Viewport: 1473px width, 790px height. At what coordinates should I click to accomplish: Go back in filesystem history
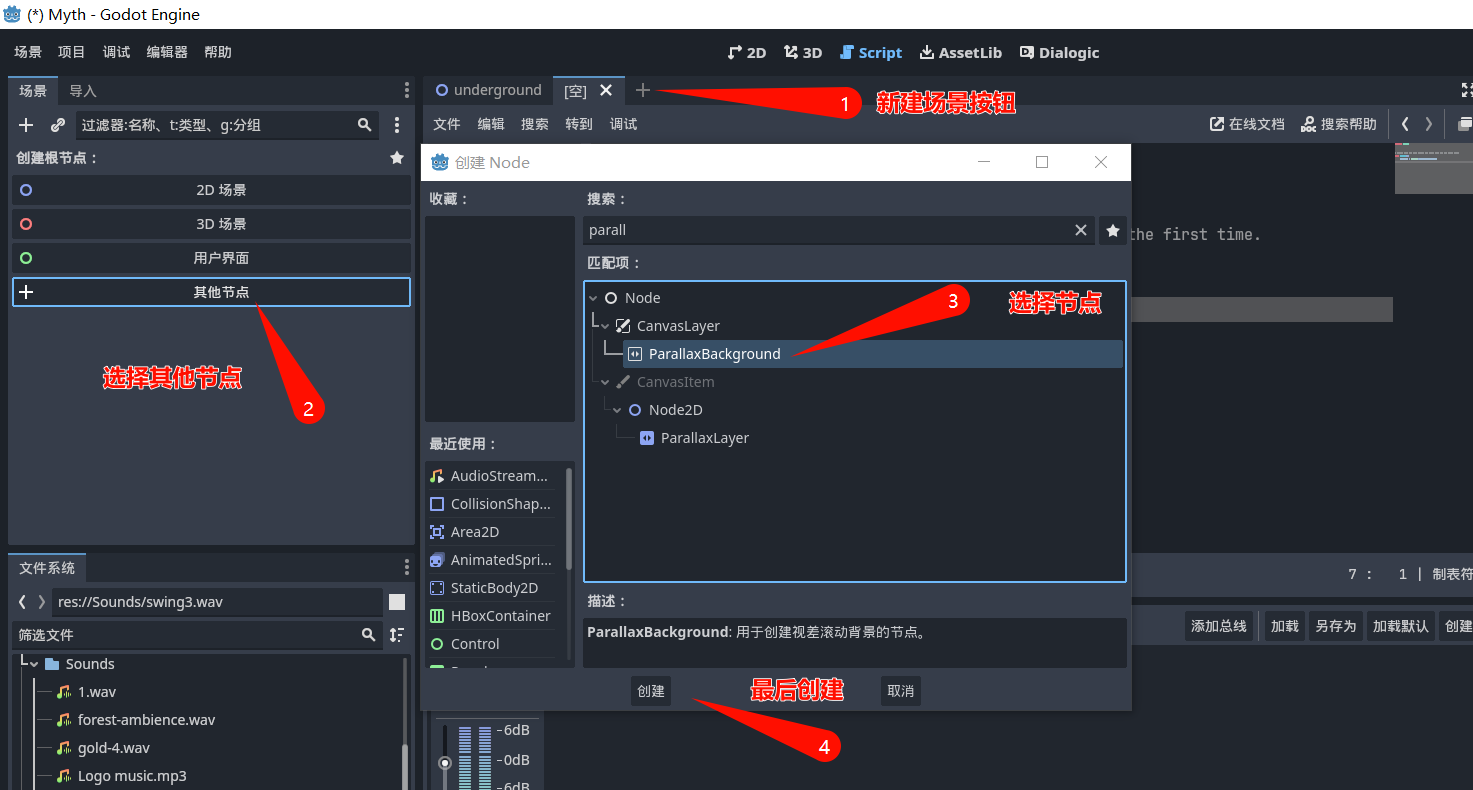coord(23,602)
